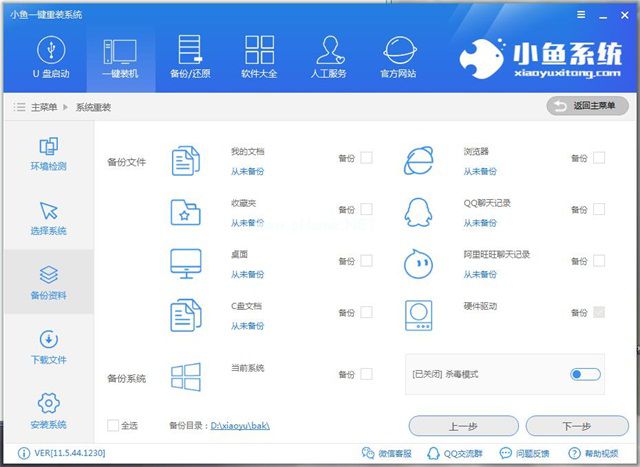Click the 收藏夹 star folder icon
640x467 pixels.
[x=186, y=212]
